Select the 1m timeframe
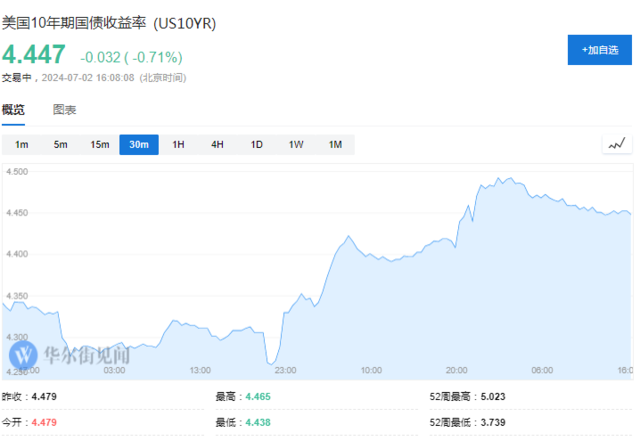 22,145
